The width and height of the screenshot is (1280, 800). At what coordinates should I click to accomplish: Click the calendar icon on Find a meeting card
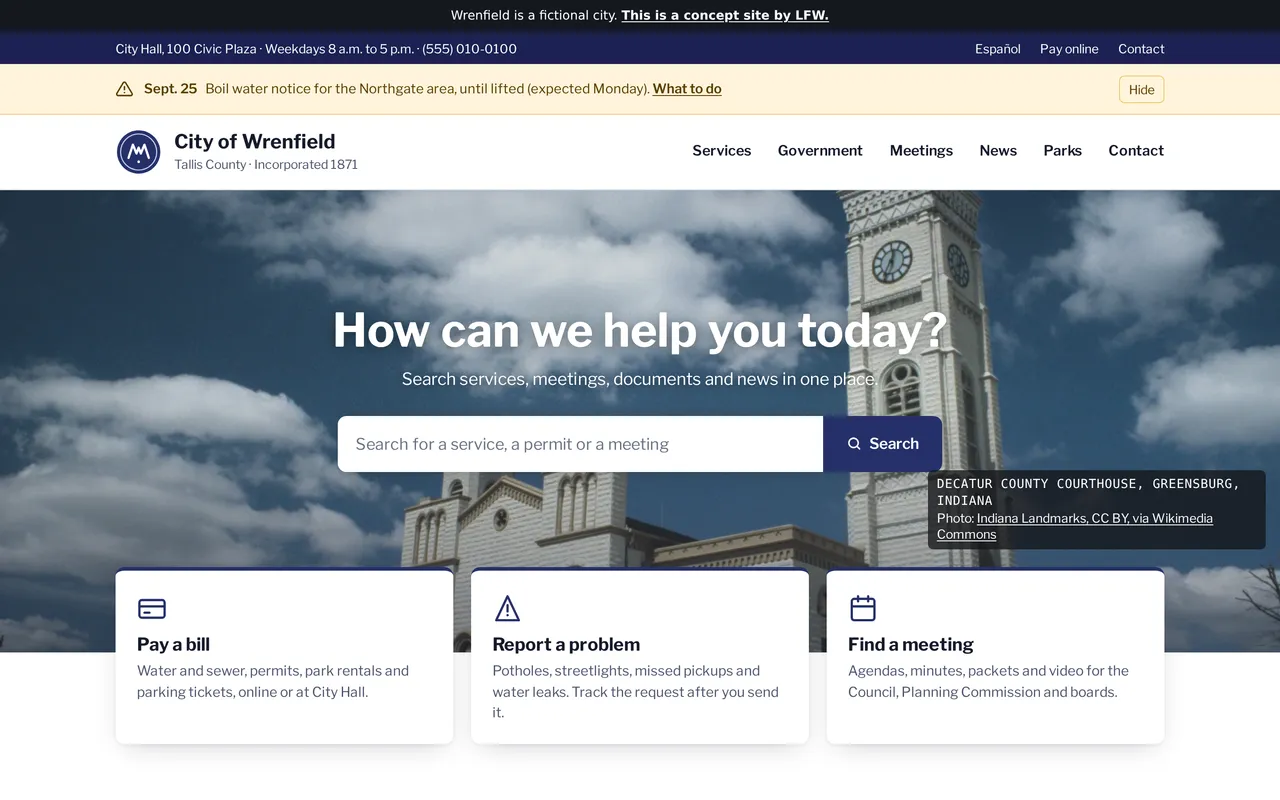coord(862,608)
